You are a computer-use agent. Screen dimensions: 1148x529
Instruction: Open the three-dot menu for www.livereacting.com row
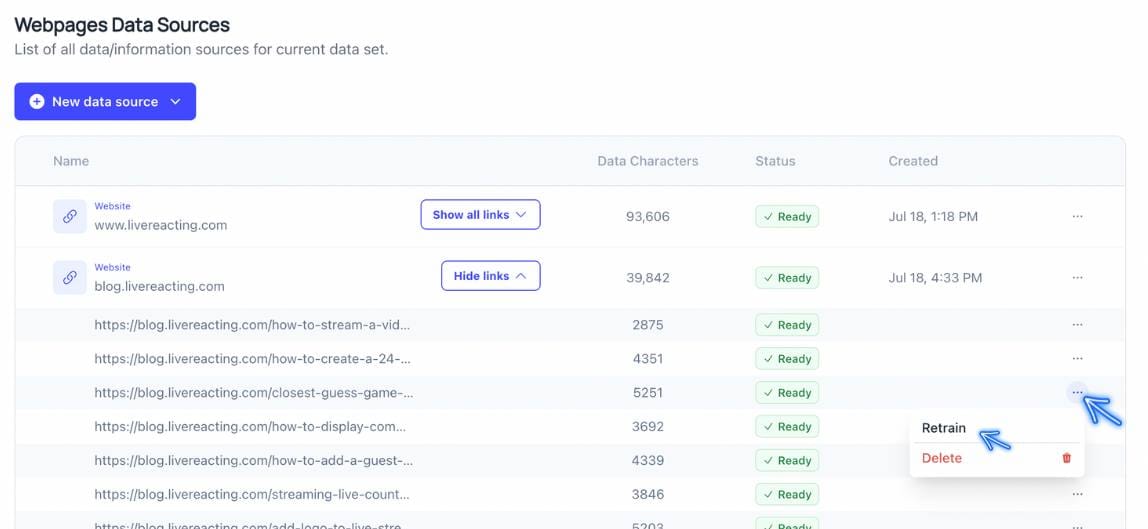tap(1077, 217)
